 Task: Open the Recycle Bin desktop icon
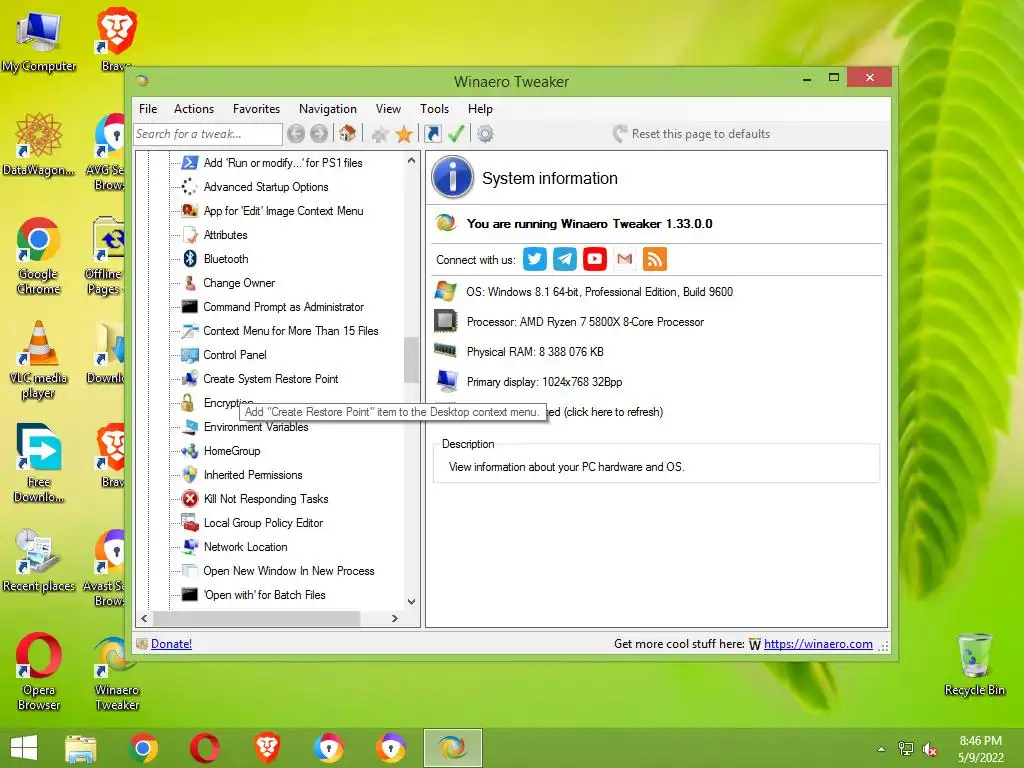pos(974,664)
